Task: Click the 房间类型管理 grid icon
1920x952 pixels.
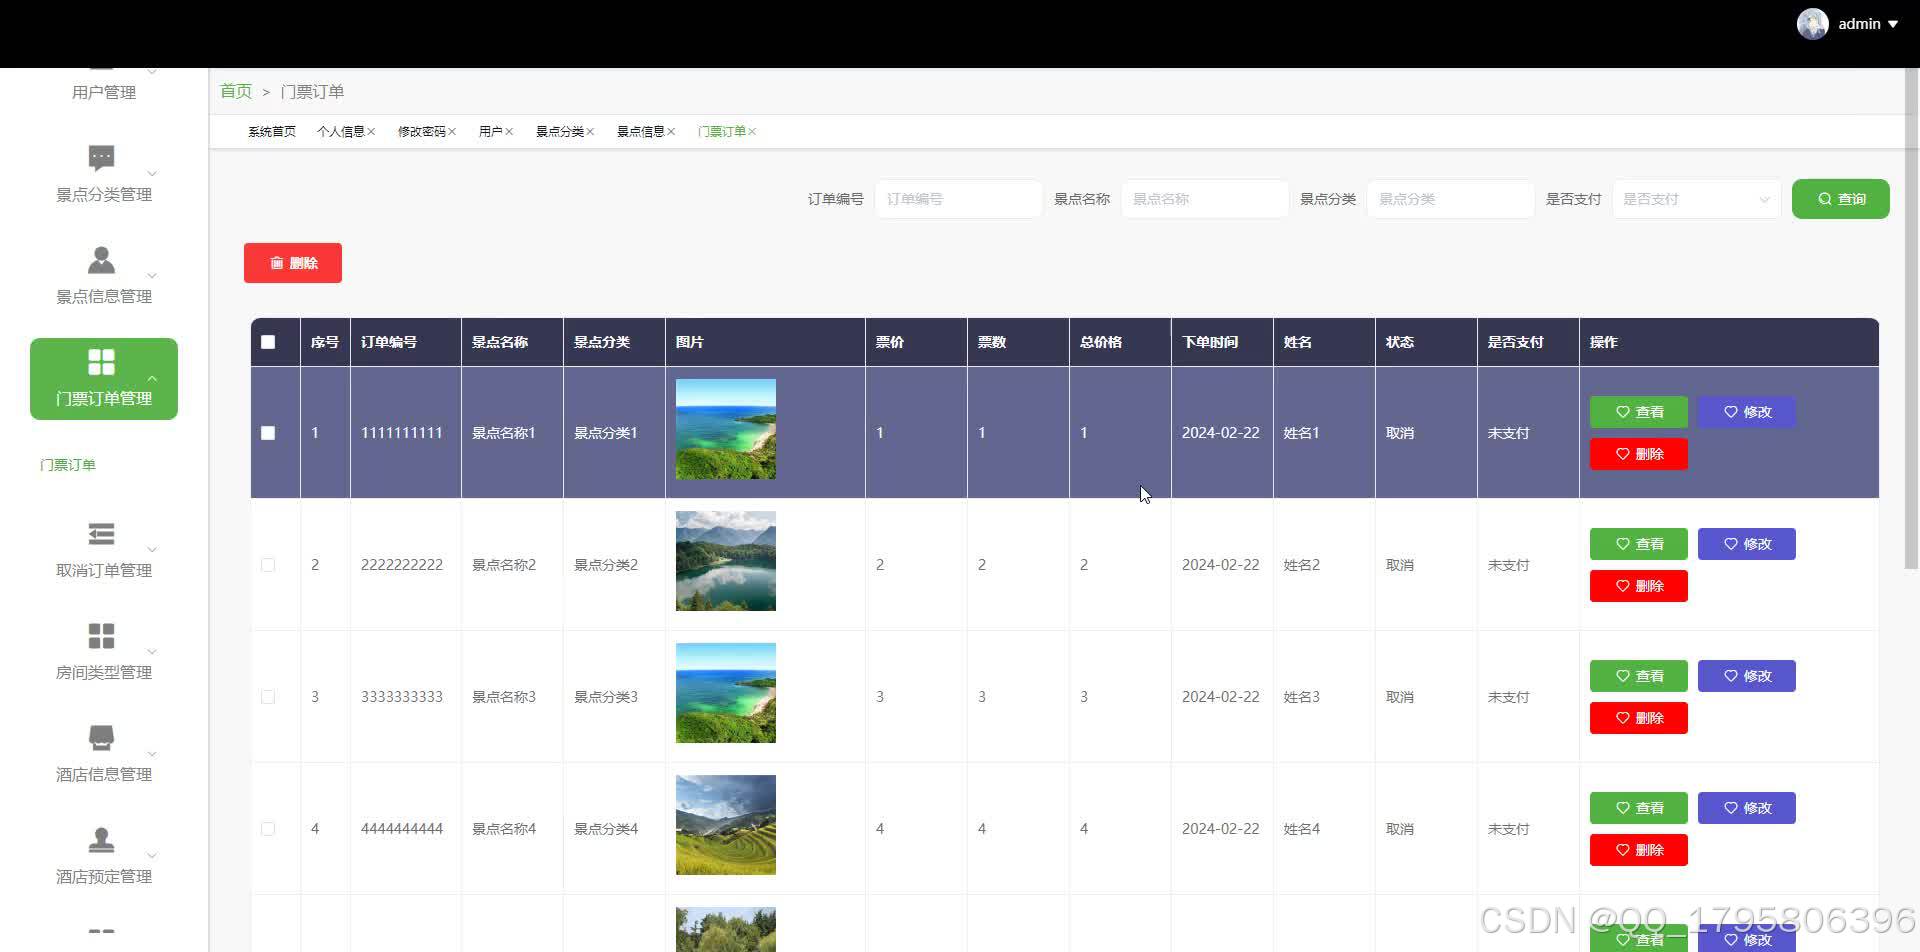Action: tap(101, 636)
